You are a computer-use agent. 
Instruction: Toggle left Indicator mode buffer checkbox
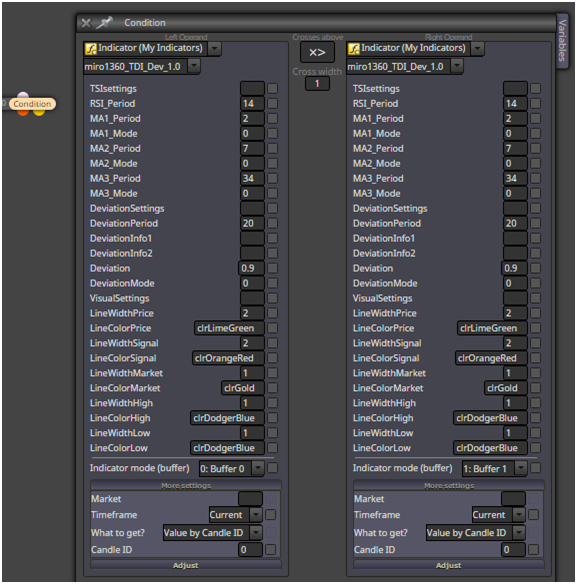tap(272, 468)
